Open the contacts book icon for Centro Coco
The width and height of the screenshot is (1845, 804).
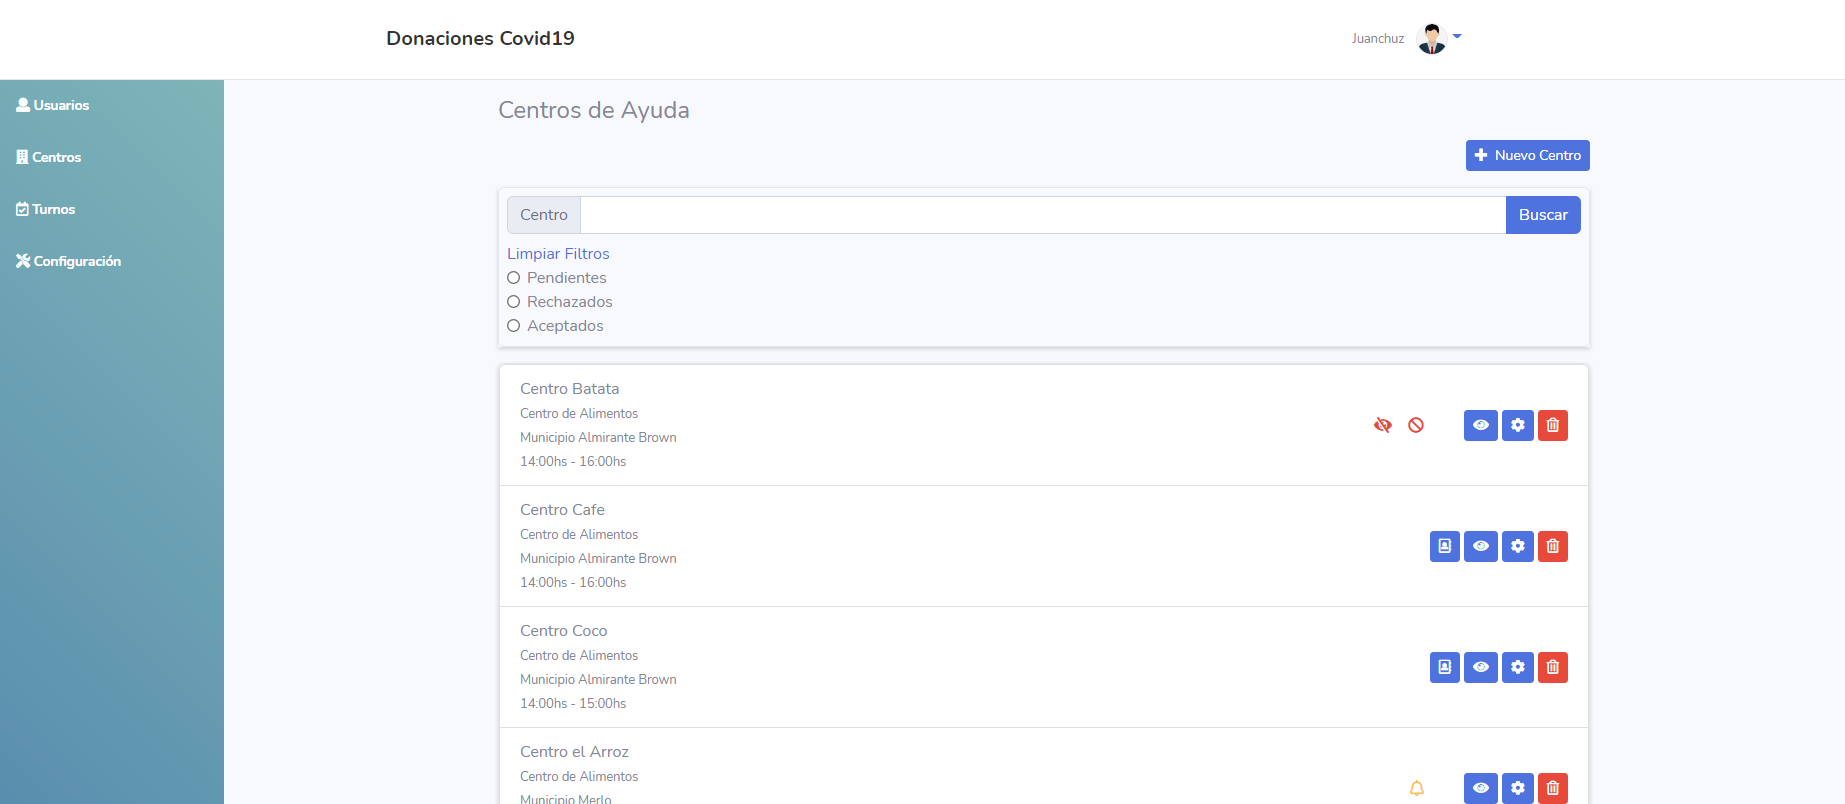click(1445, 667)
